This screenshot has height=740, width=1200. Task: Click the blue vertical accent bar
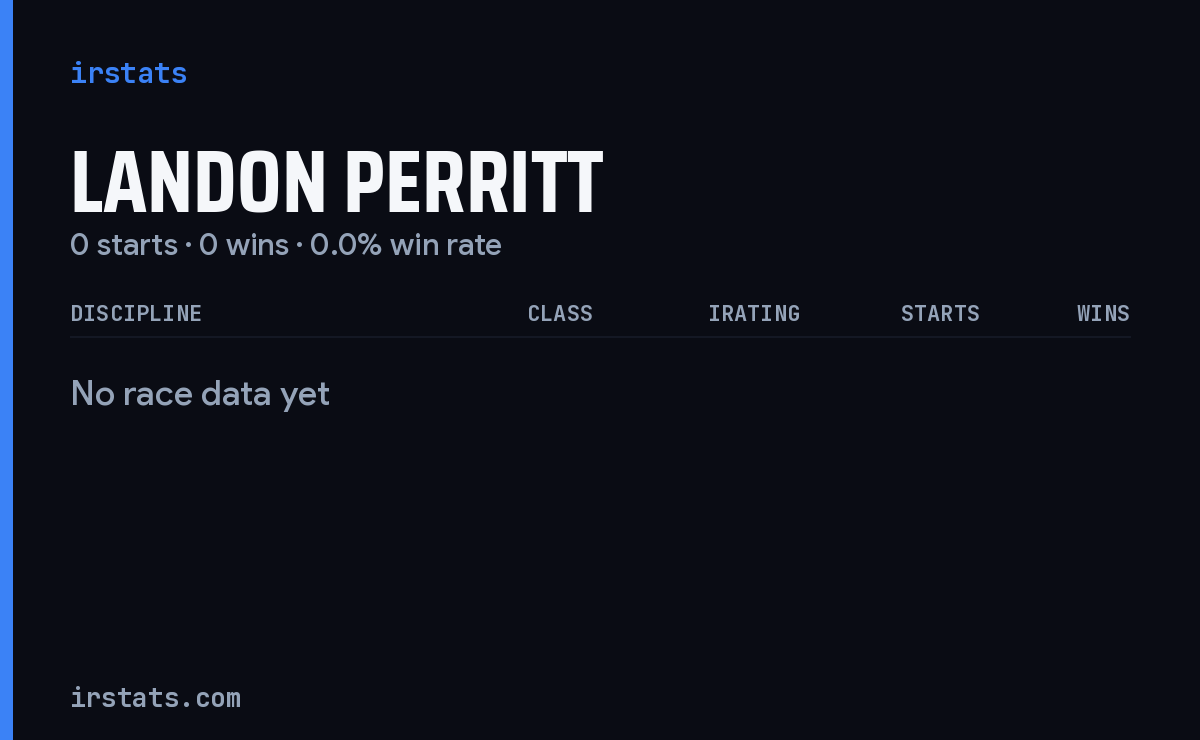(6, 370)
